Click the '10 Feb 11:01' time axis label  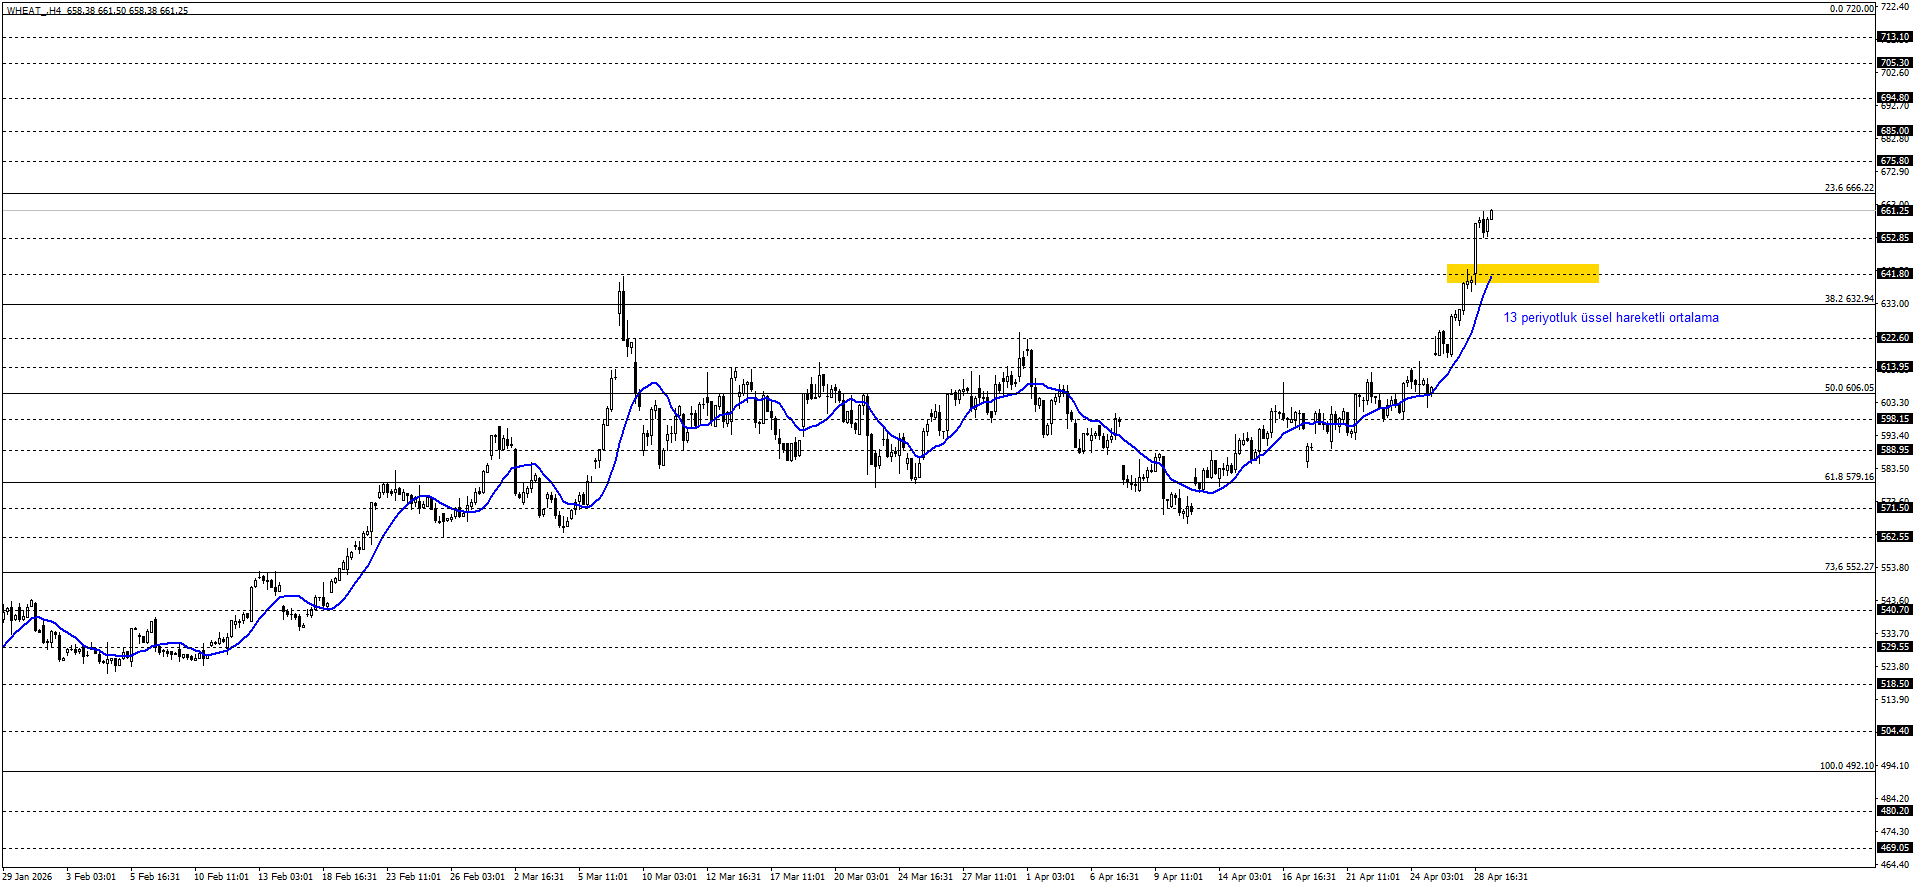(221, 877)
